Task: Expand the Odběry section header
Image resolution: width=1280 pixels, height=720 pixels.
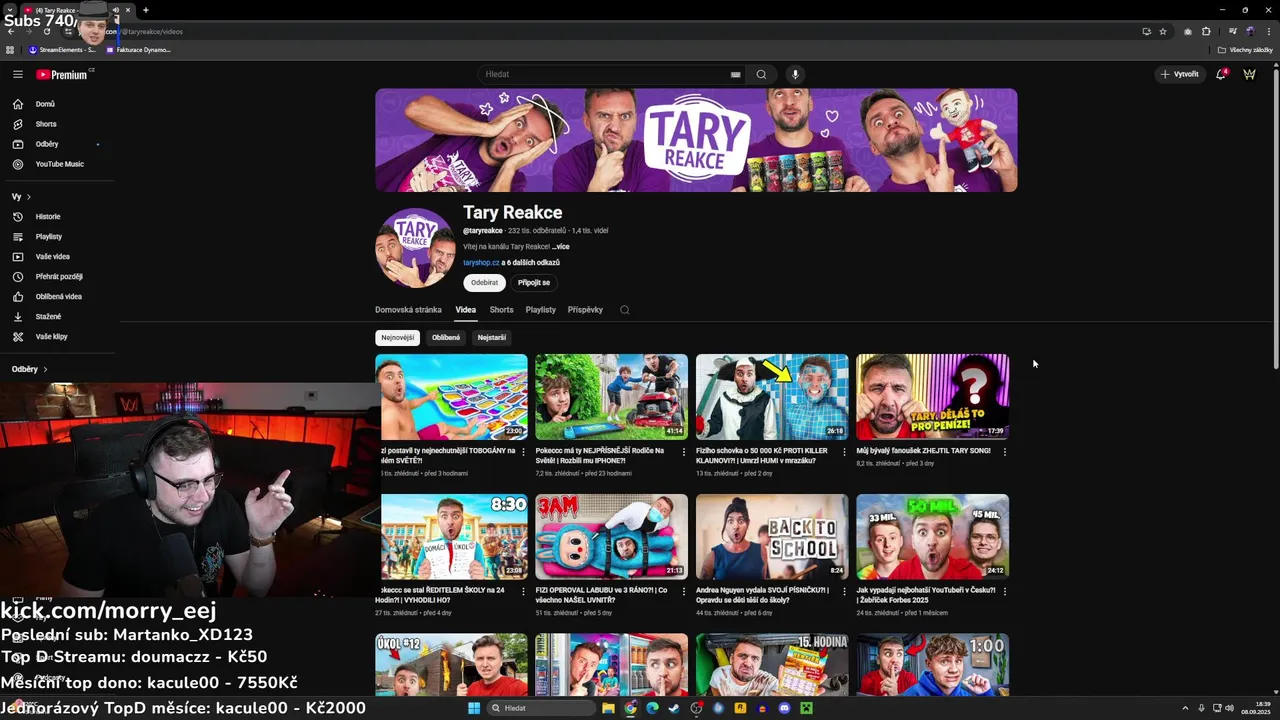Action: point(30,369)
